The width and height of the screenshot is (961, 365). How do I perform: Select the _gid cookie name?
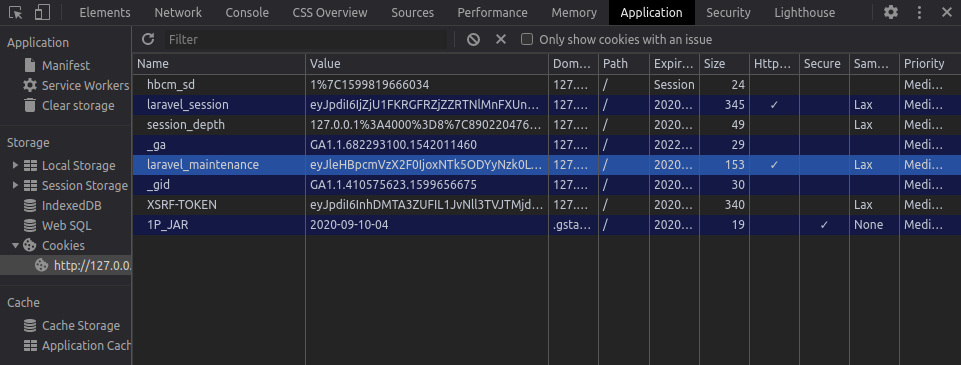point(158,185)
